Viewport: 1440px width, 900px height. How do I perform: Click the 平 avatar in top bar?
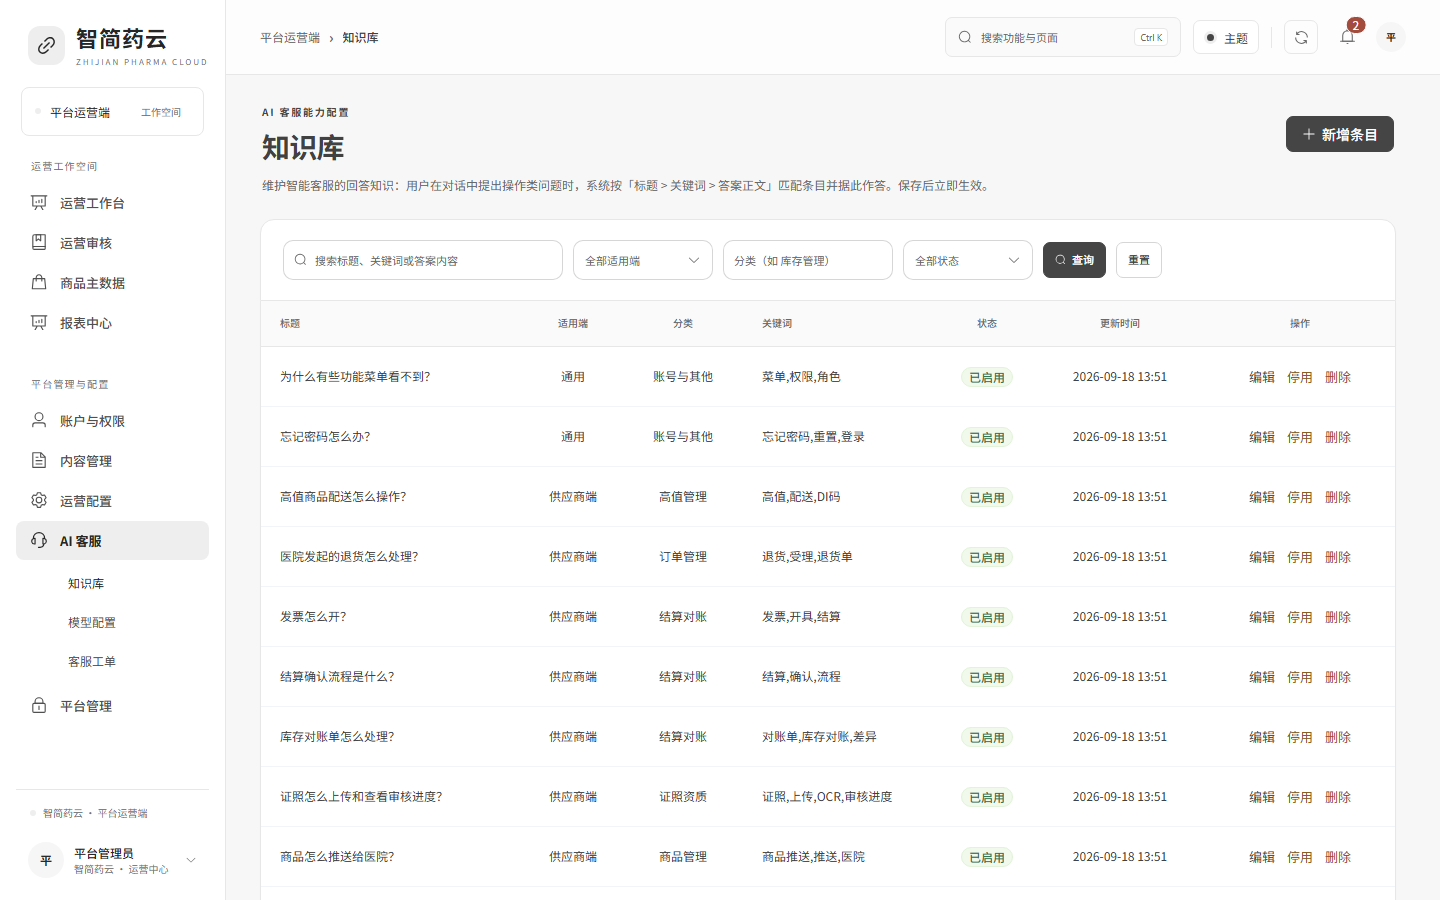pos(1391,37)
